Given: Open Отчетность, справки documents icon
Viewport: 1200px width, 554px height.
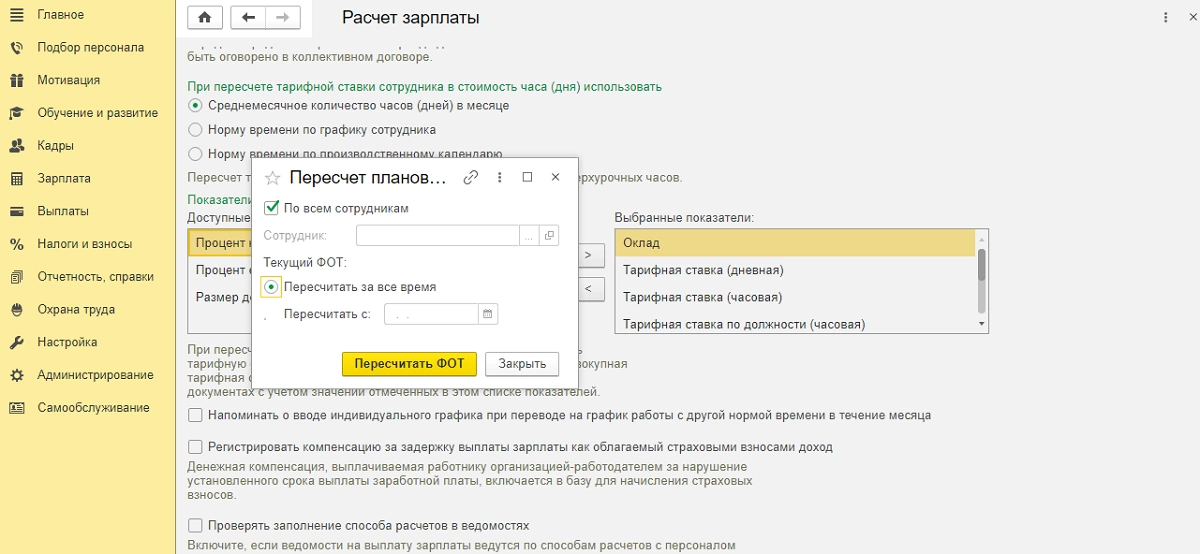Looking at the screenshot, I should tap(16, 277).
